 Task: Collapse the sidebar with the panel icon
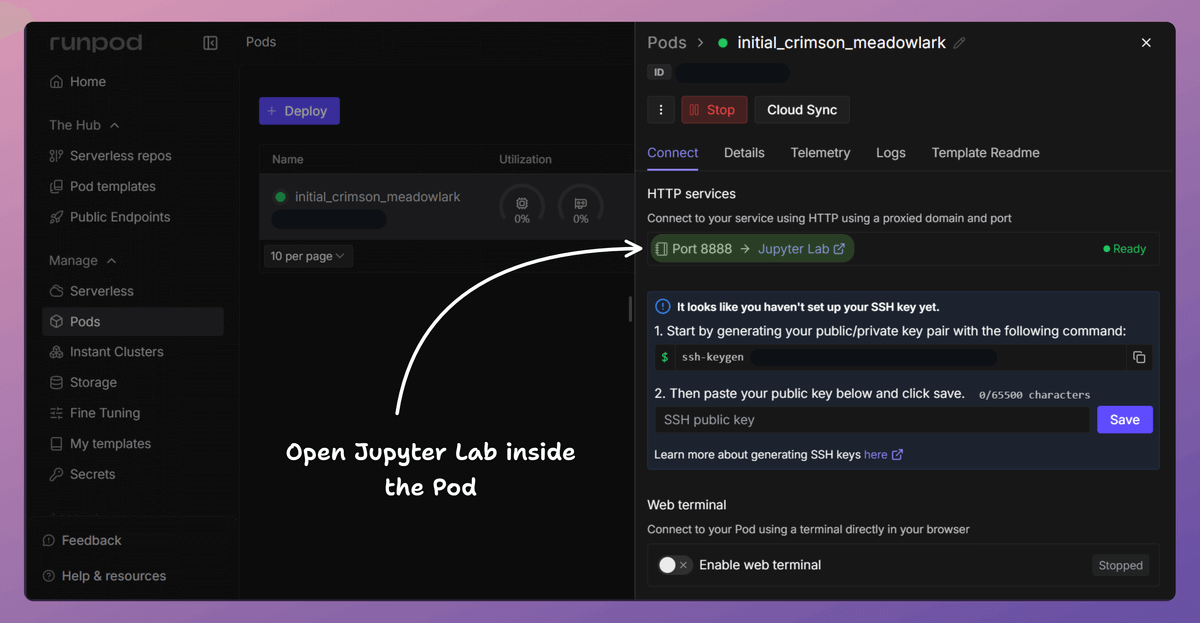210,43
